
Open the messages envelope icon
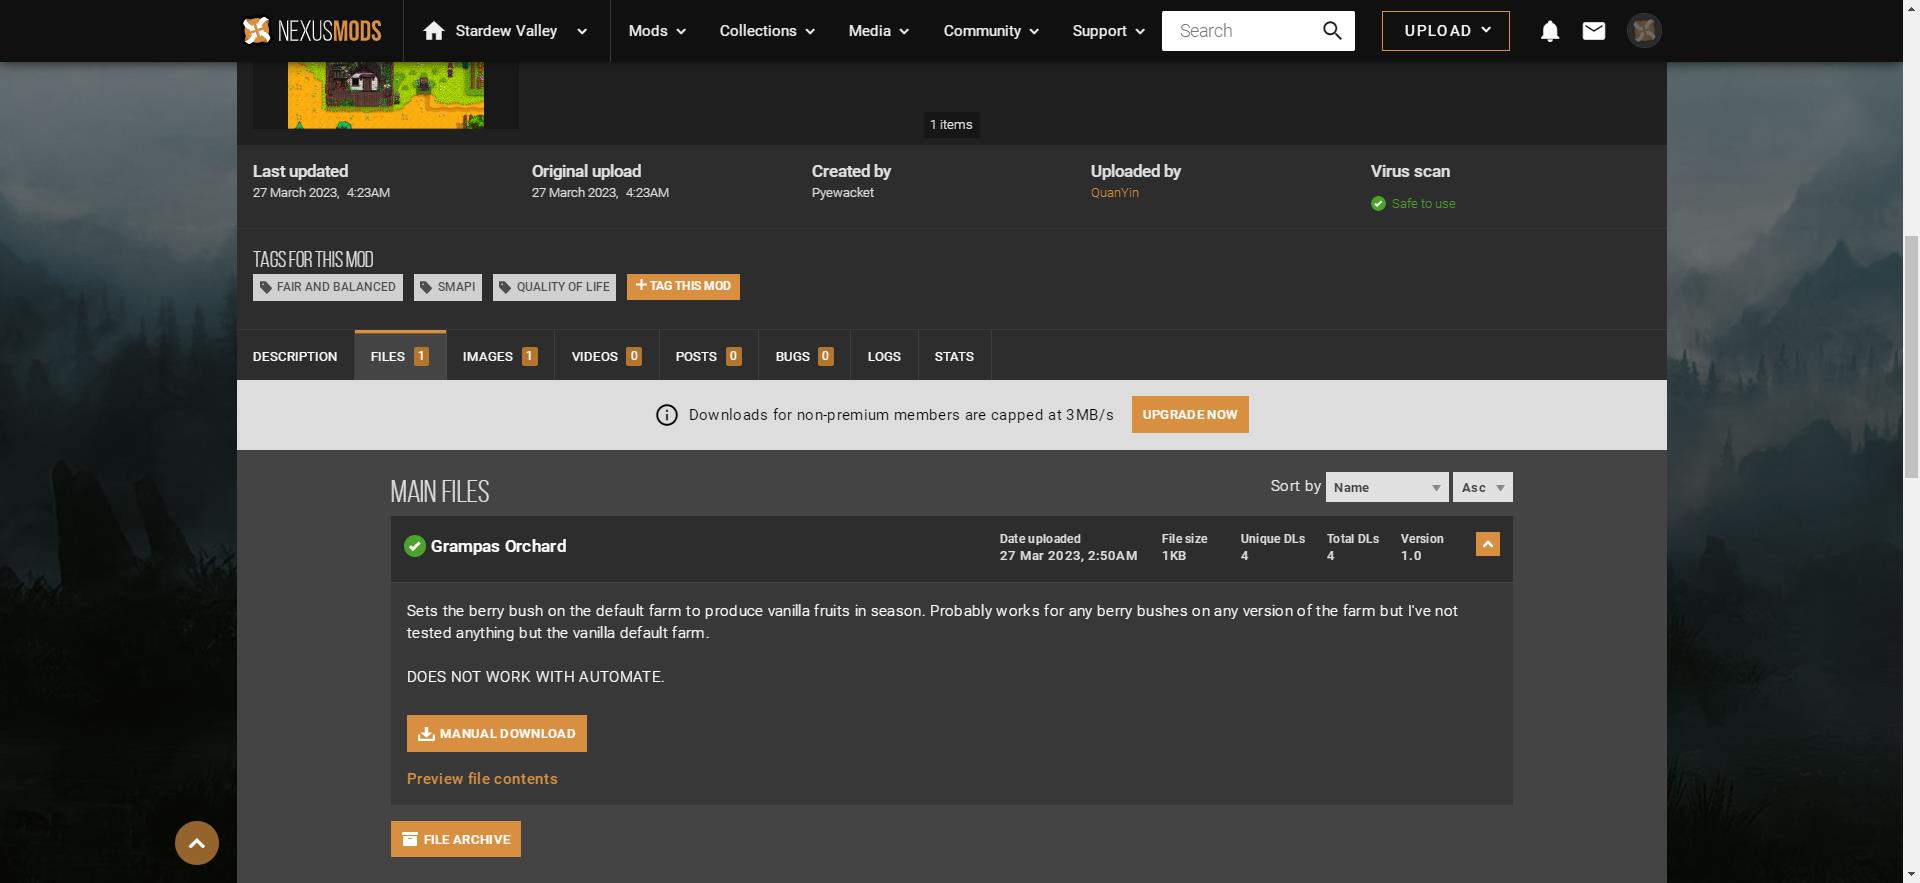(1594, 31)
